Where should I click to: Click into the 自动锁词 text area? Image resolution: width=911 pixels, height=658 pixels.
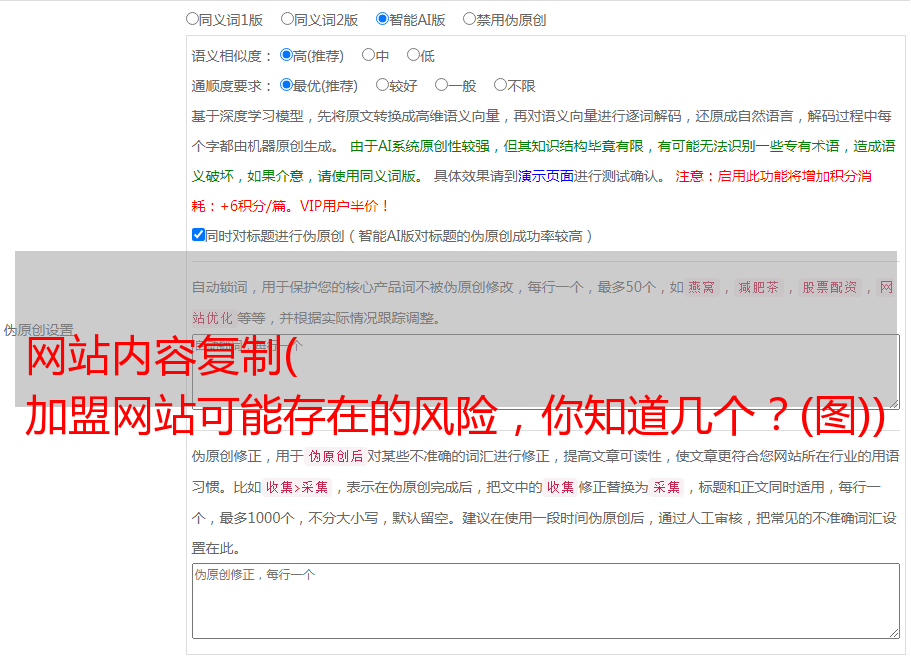click(546, 372)
